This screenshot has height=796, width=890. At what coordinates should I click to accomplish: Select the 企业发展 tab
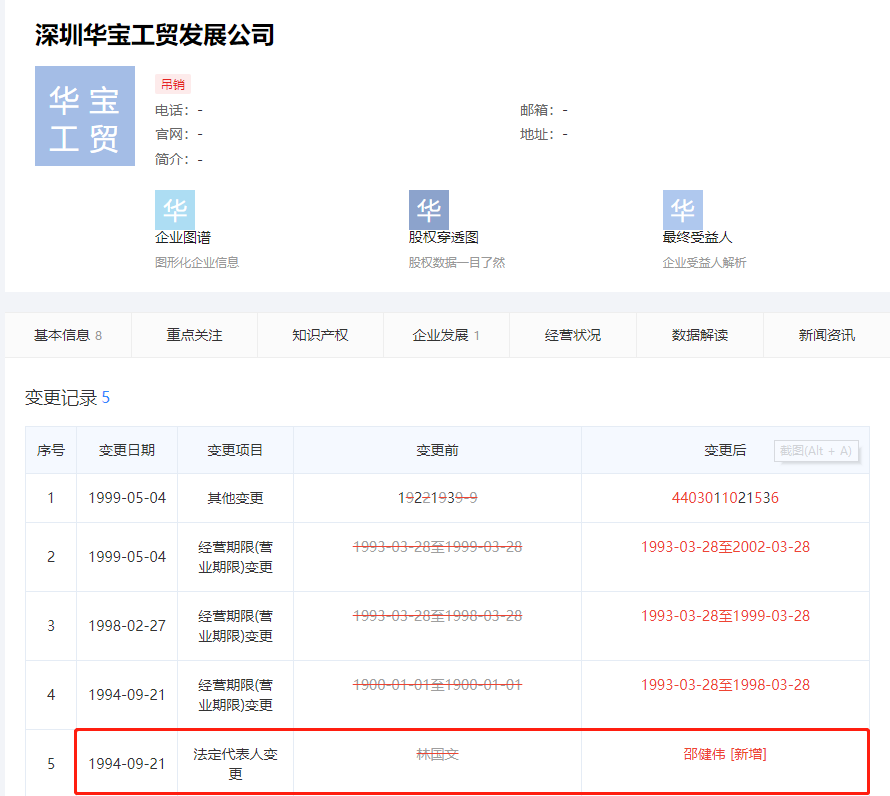pyautogui.click(x=446, y=335)
